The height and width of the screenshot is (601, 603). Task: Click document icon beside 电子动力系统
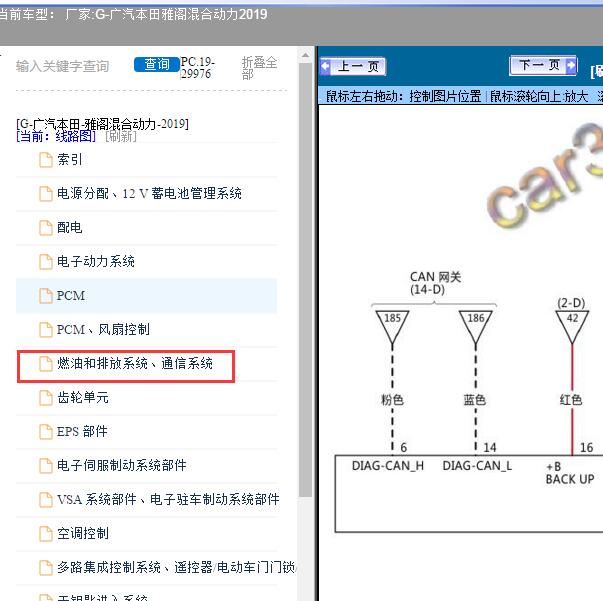[46, 262]
